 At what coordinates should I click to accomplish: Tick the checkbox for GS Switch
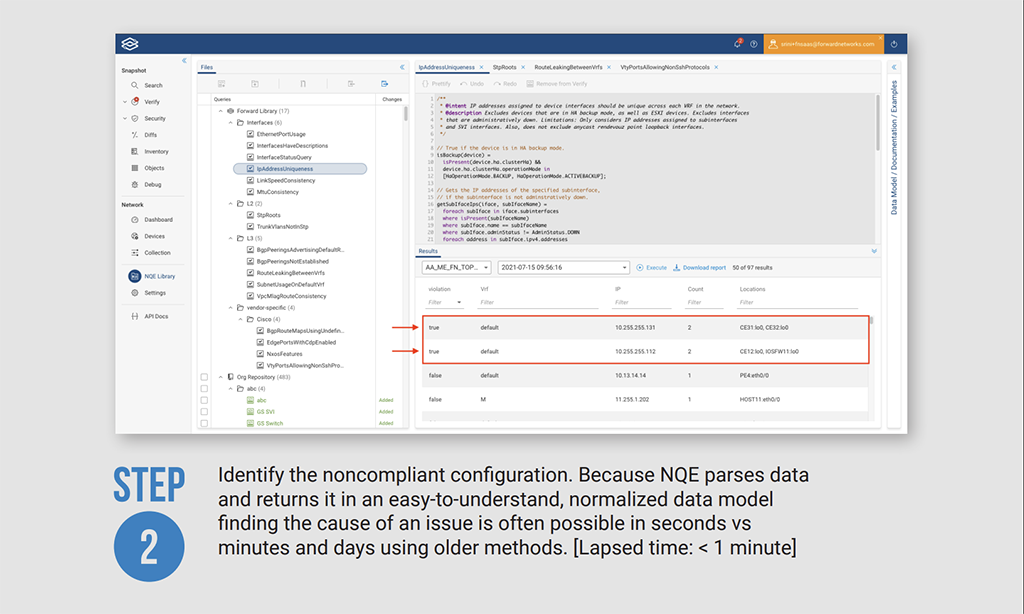pyautogui.click(x=204, y=423)
